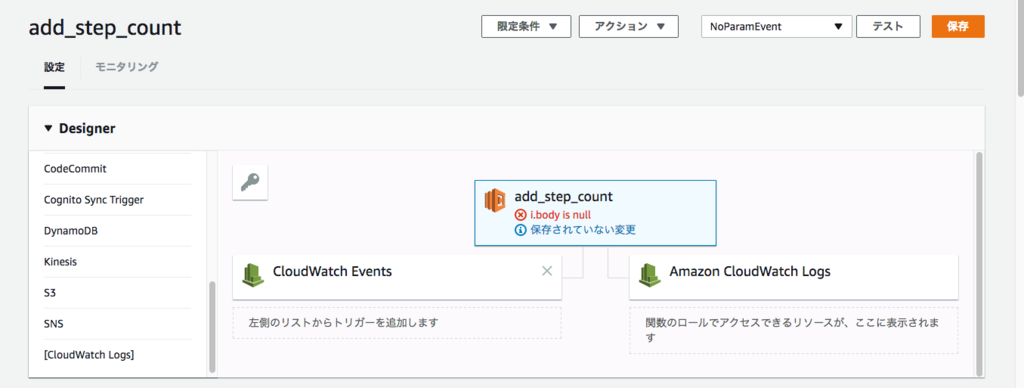Click the key permissions icon

point(250,183)
